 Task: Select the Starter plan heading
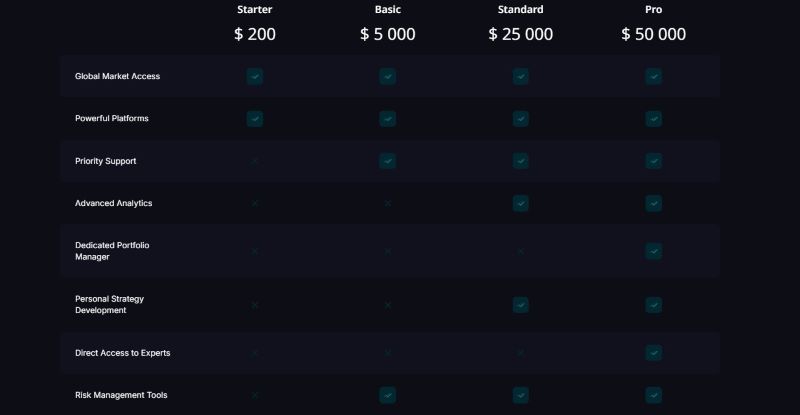click(x=255, y=9)
